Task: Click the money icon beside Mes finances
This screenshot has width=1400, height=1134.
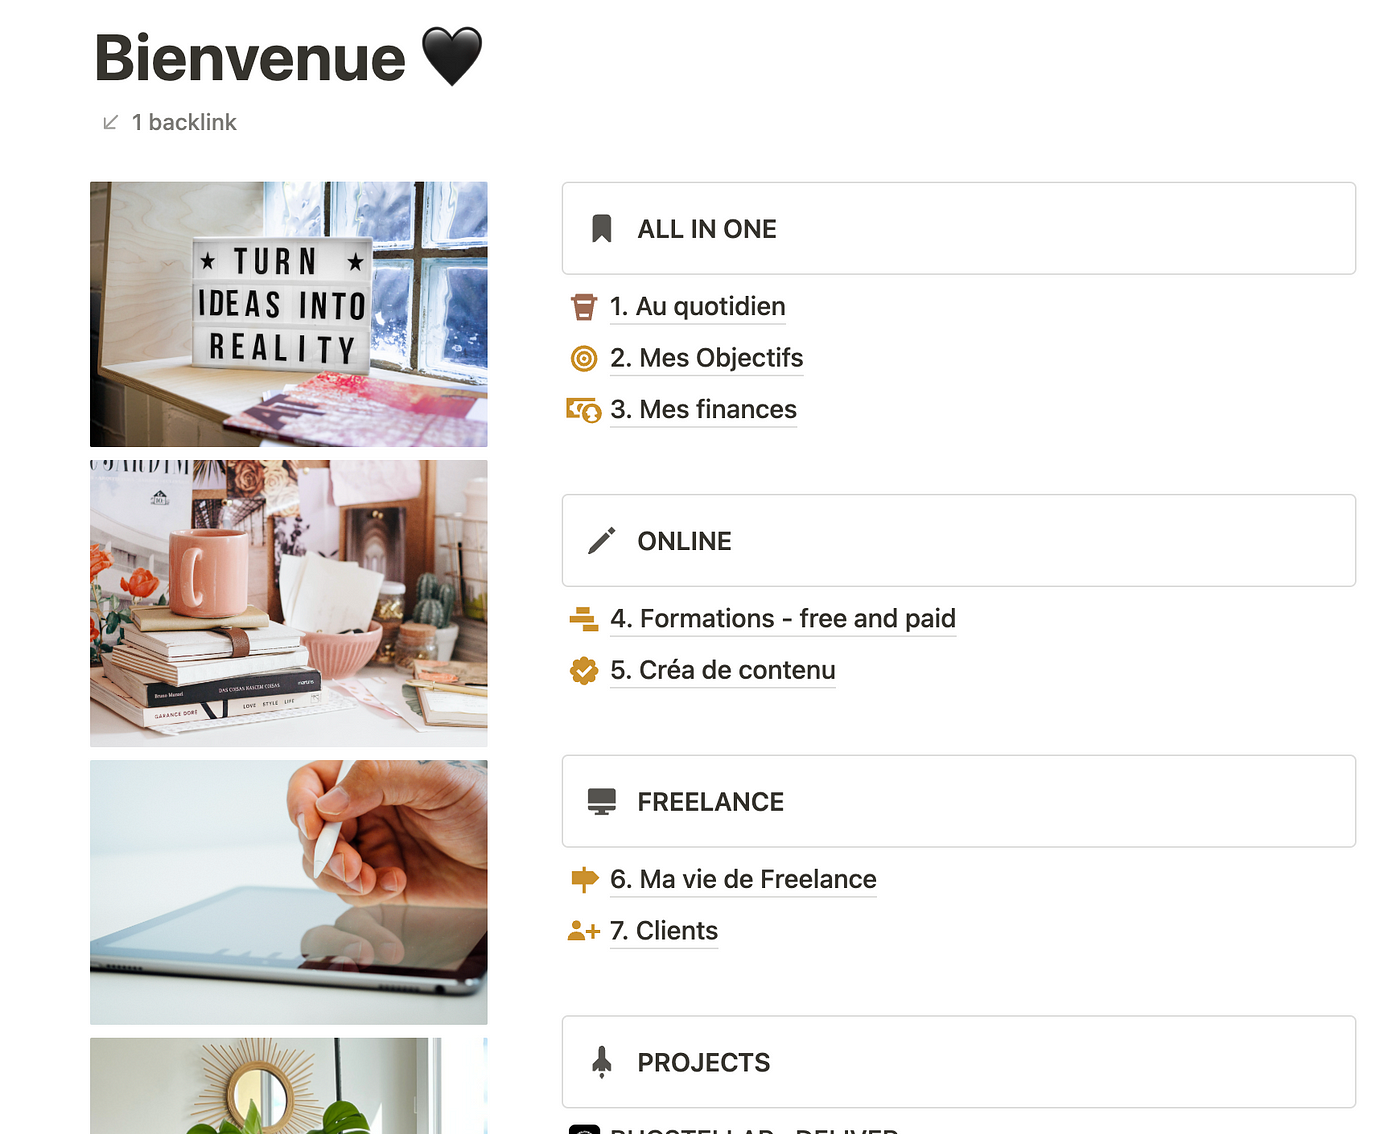Action: tap(584, 410)
